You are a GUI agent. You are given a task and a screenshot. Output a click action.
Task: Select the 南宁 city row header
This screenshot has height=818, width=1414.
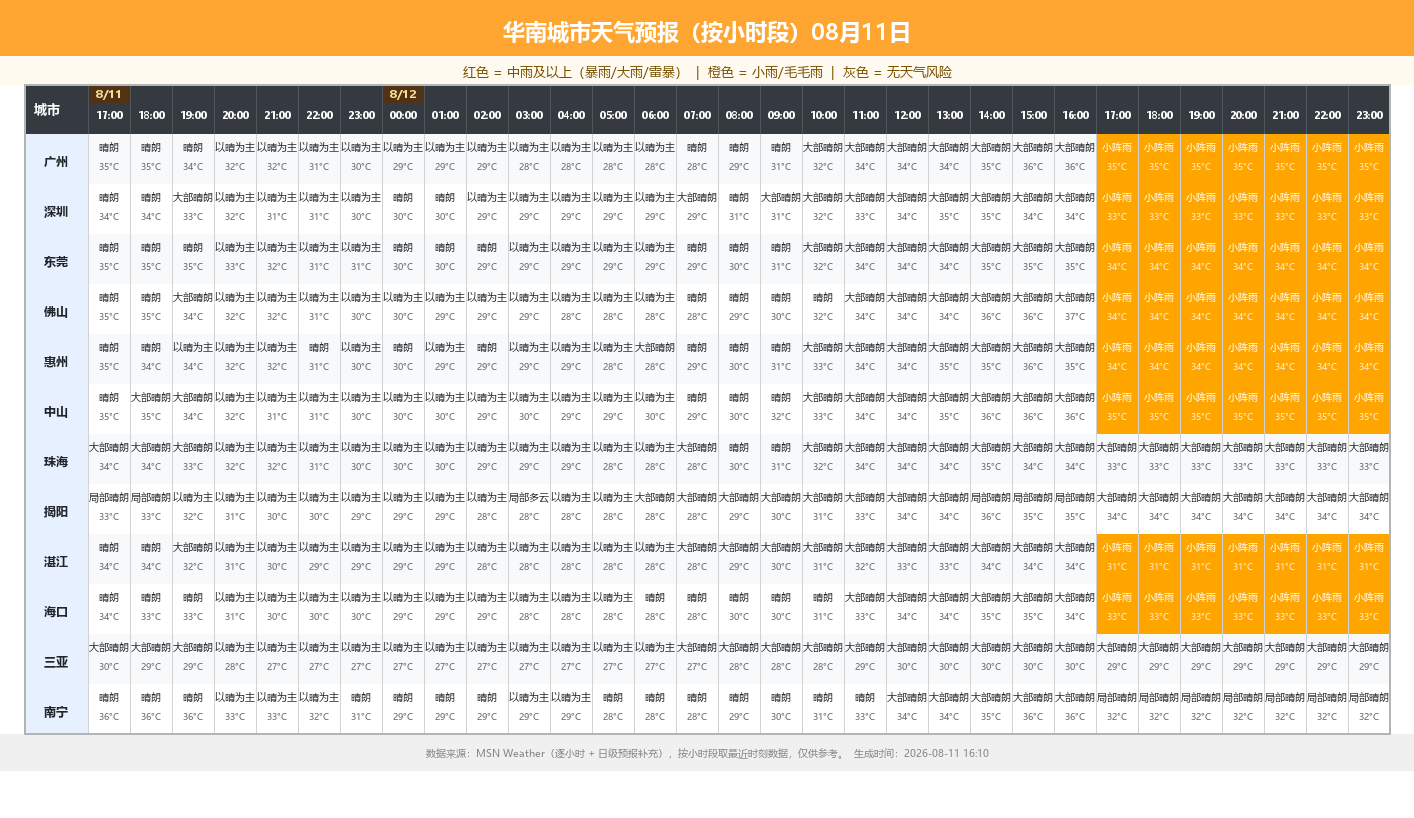click(57, 709)
